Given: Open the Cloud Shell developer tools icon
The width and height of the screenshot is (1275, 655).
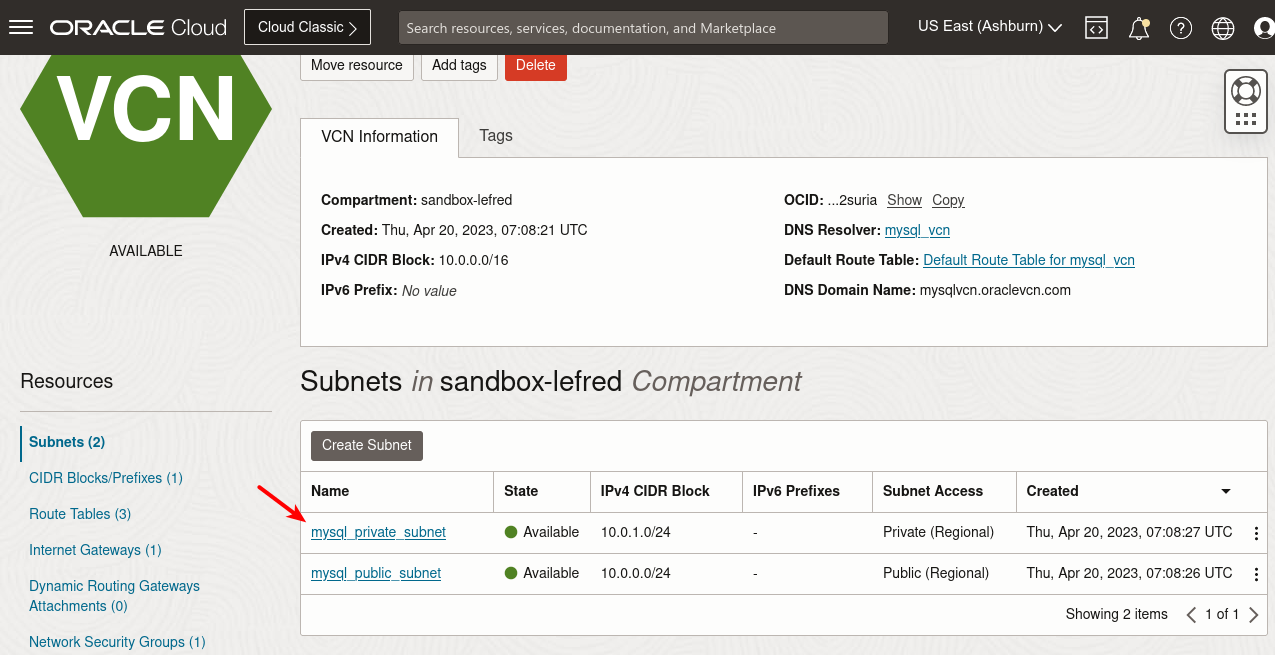Looking at the screenshot, I should click(1096, 28).
